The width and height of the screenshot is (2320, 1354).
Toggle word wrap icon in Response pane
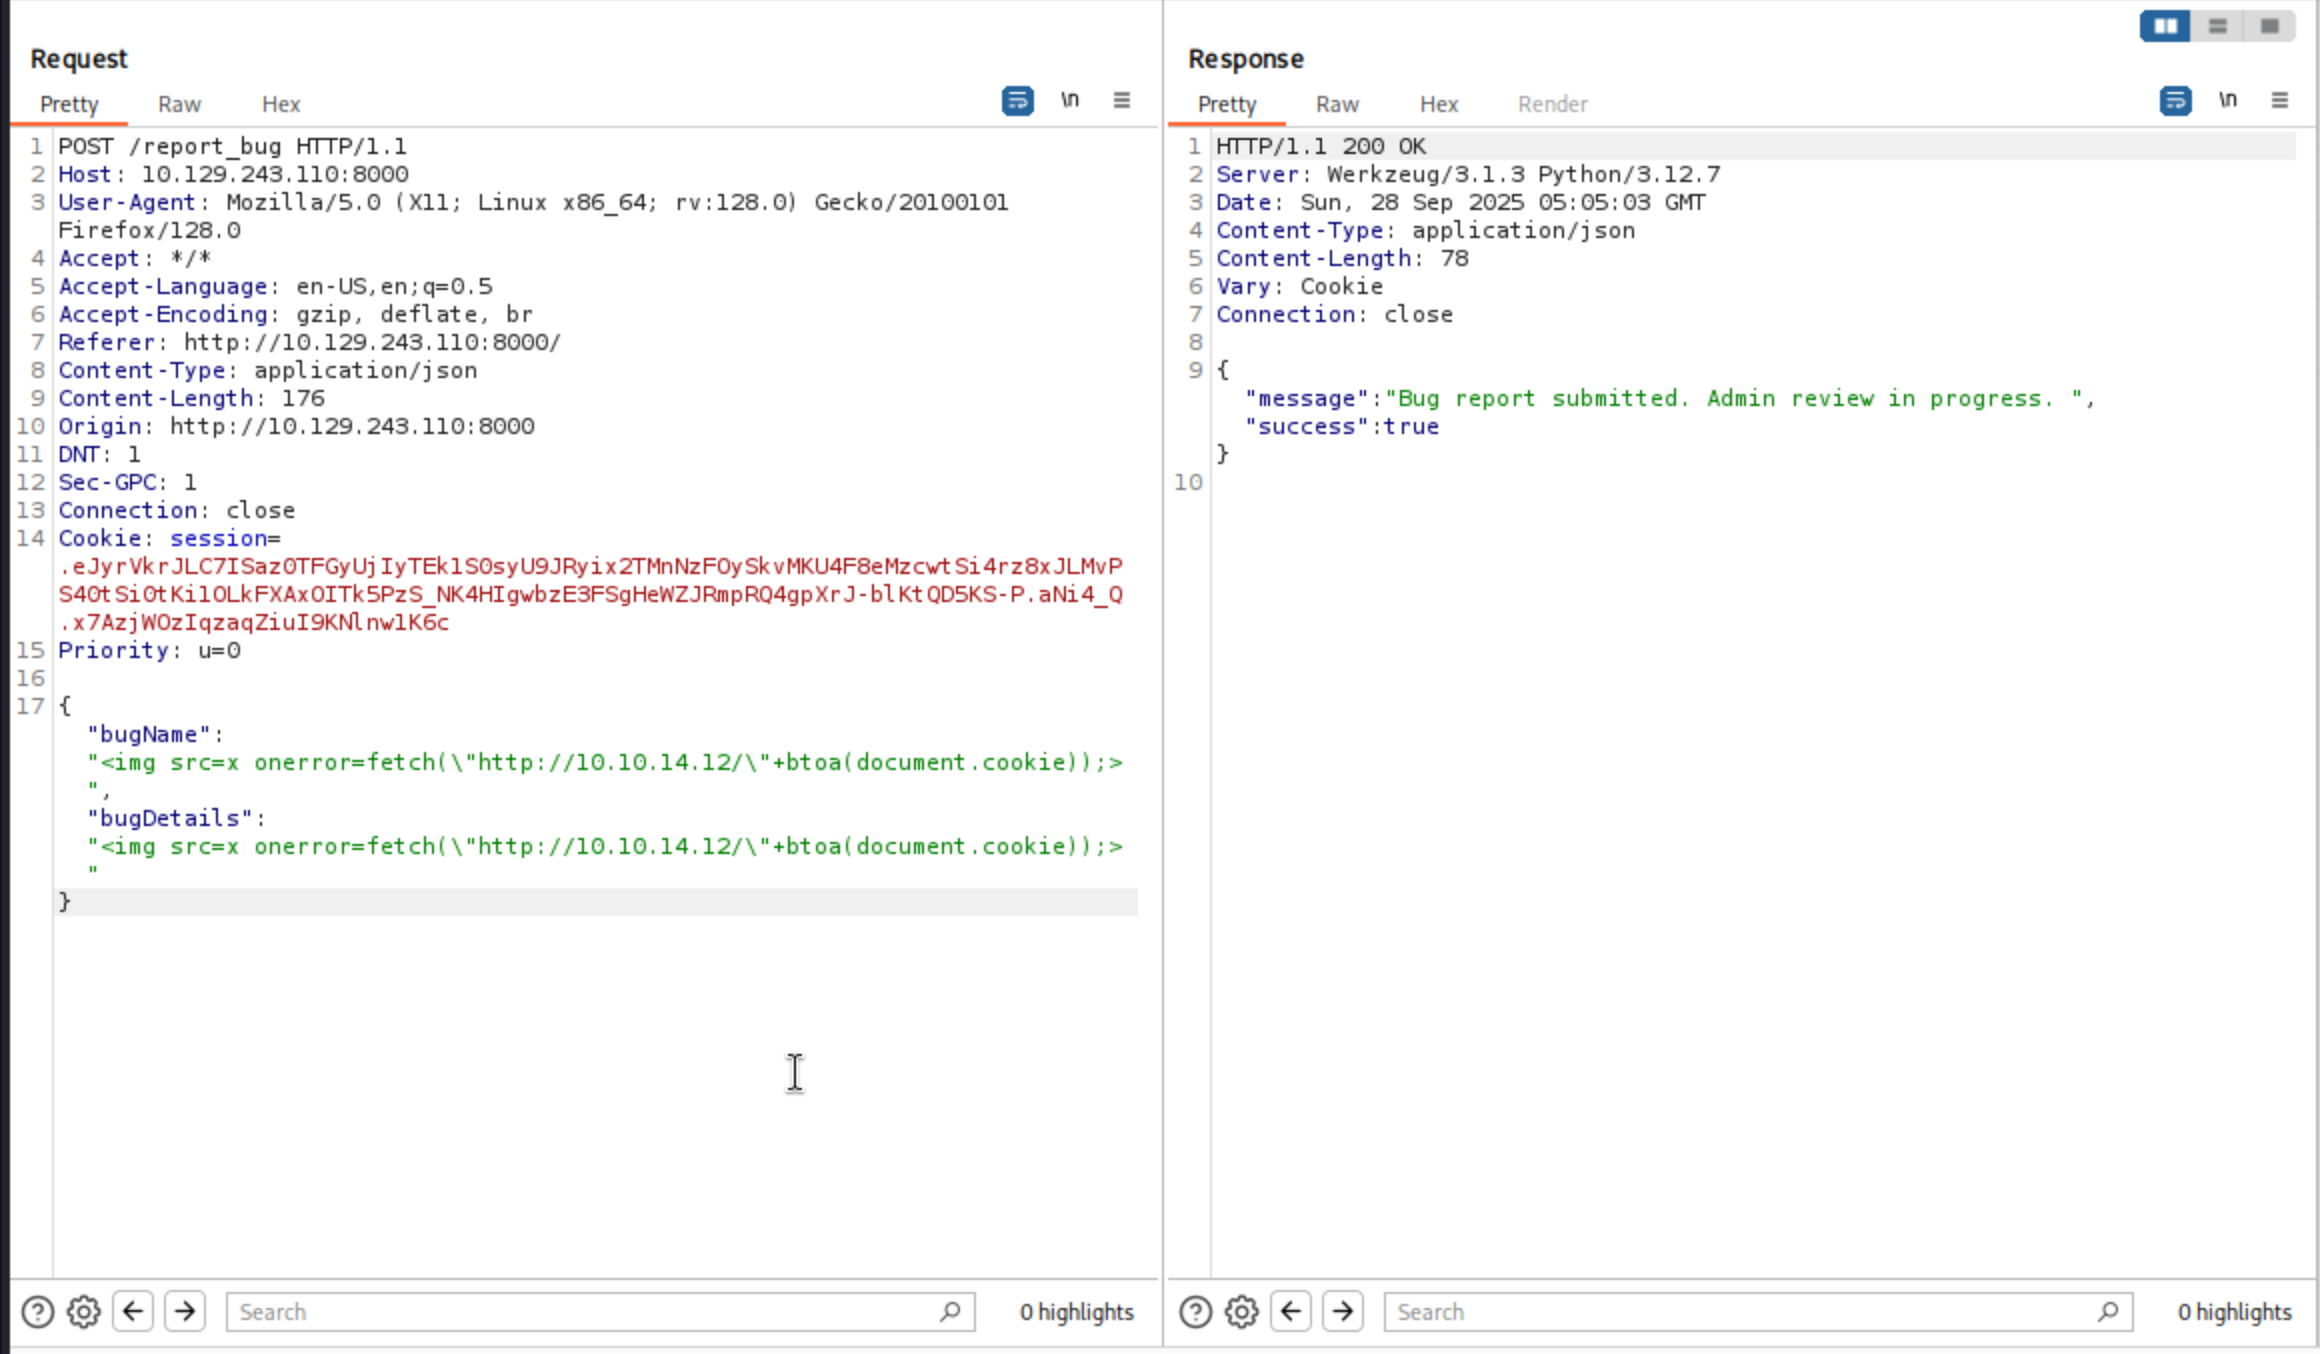2175,101
